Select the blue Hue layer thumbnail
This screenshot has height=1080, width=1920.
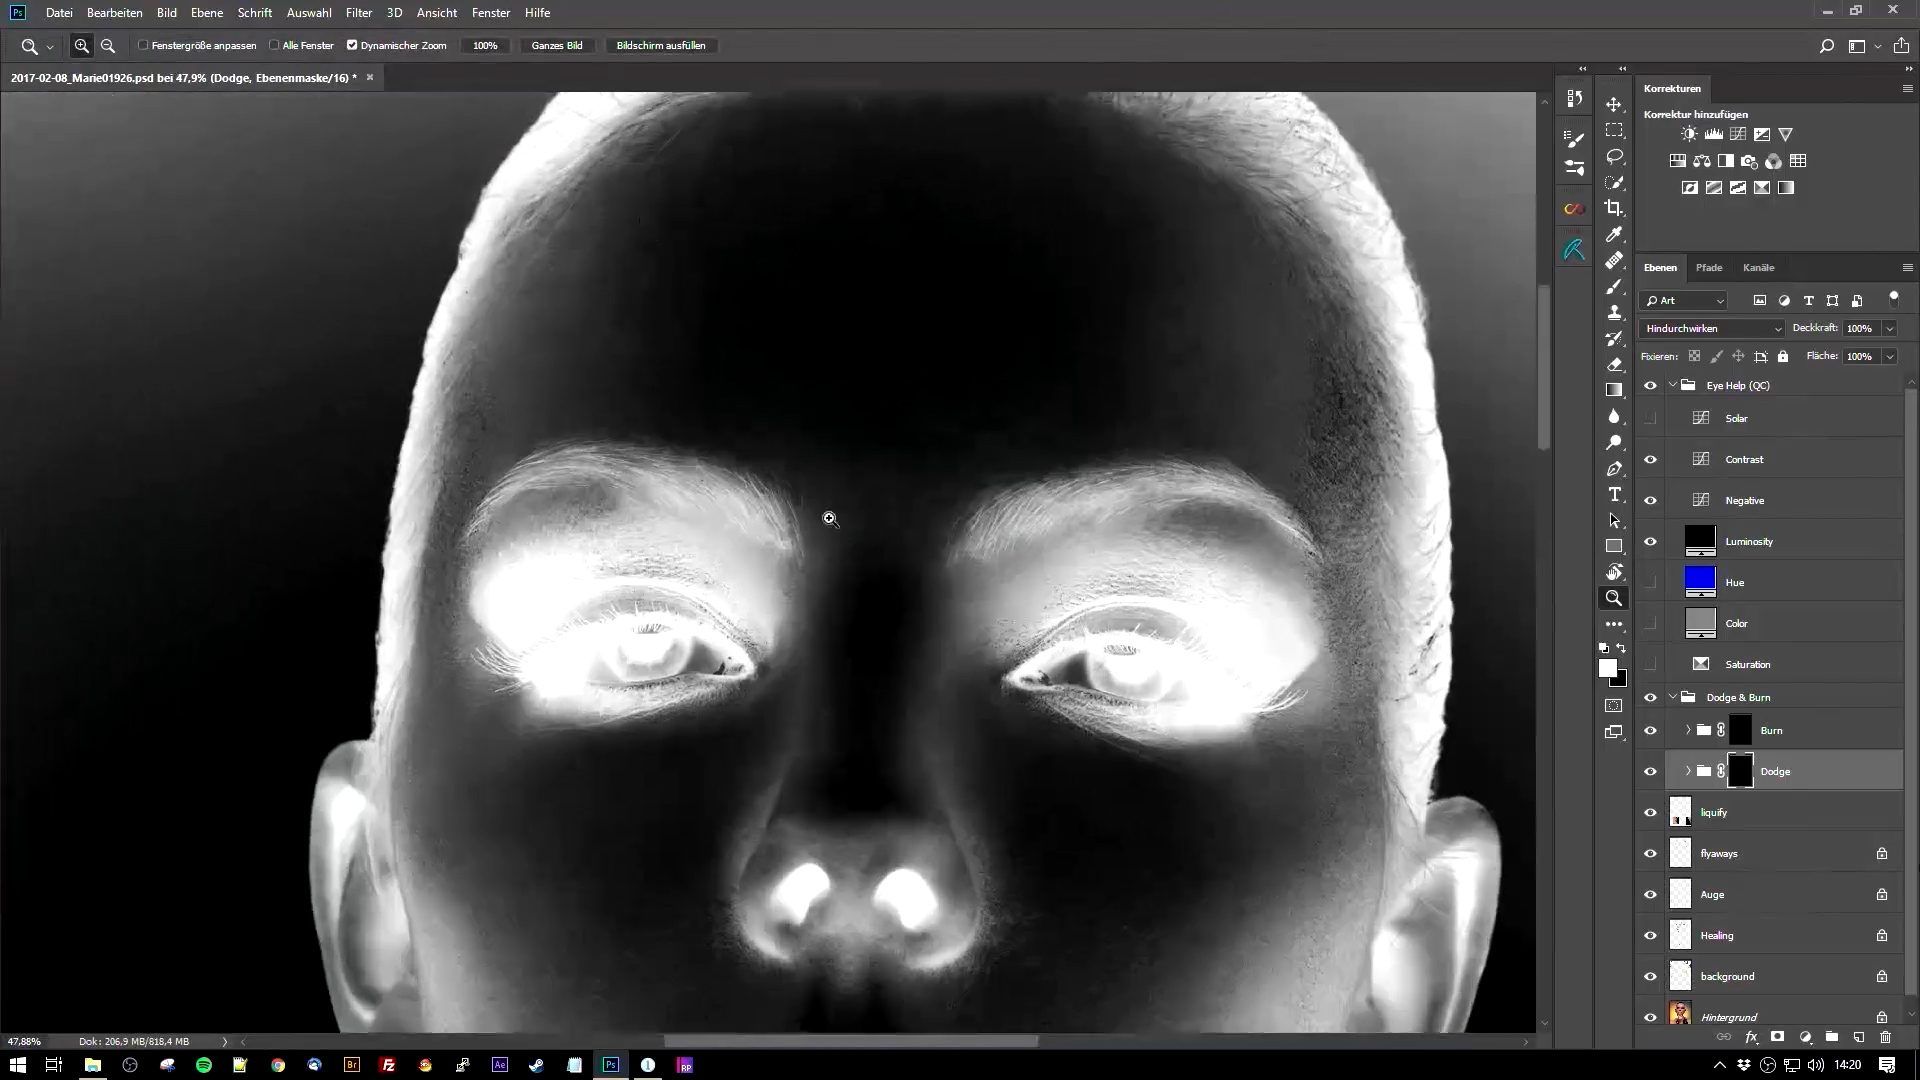(x=1700, y=580)
